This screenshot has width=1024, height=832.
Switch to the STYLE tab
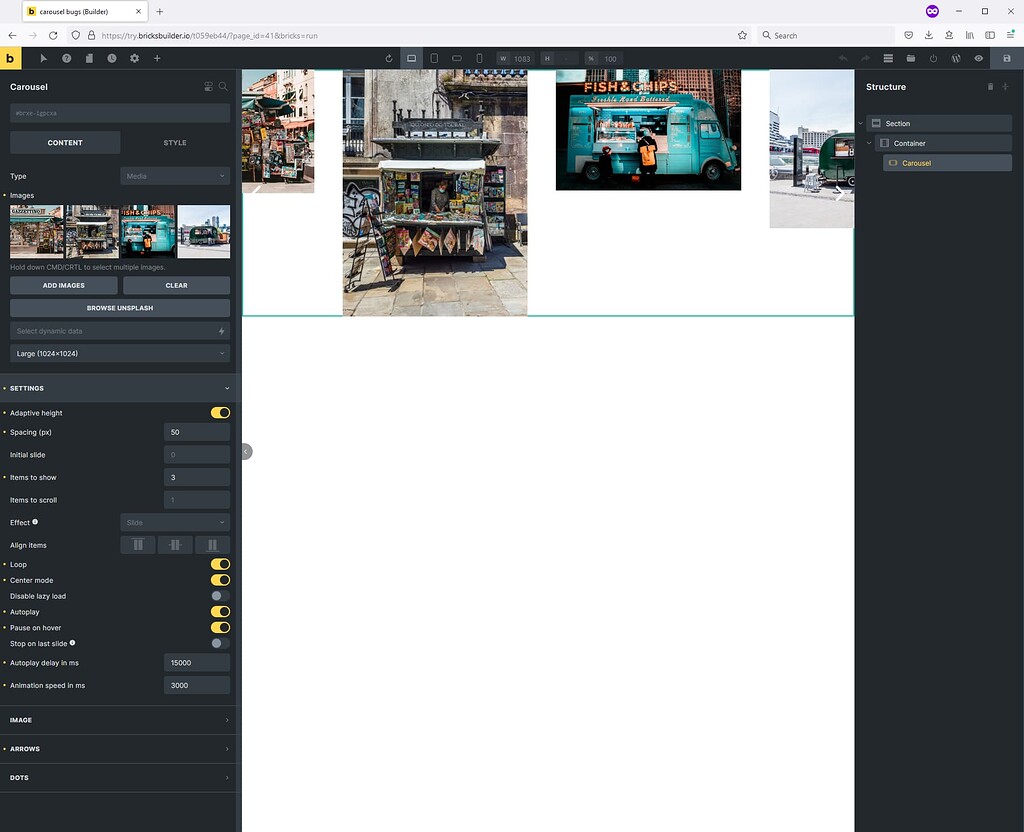point(175,142)
